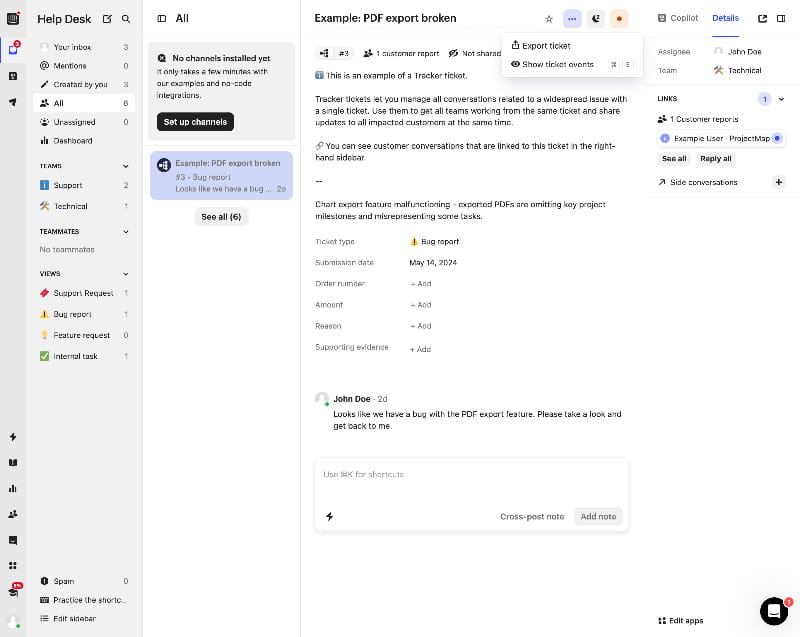Click the compose new message icon
The image size is (800, 637).
(x=107, y=19)
